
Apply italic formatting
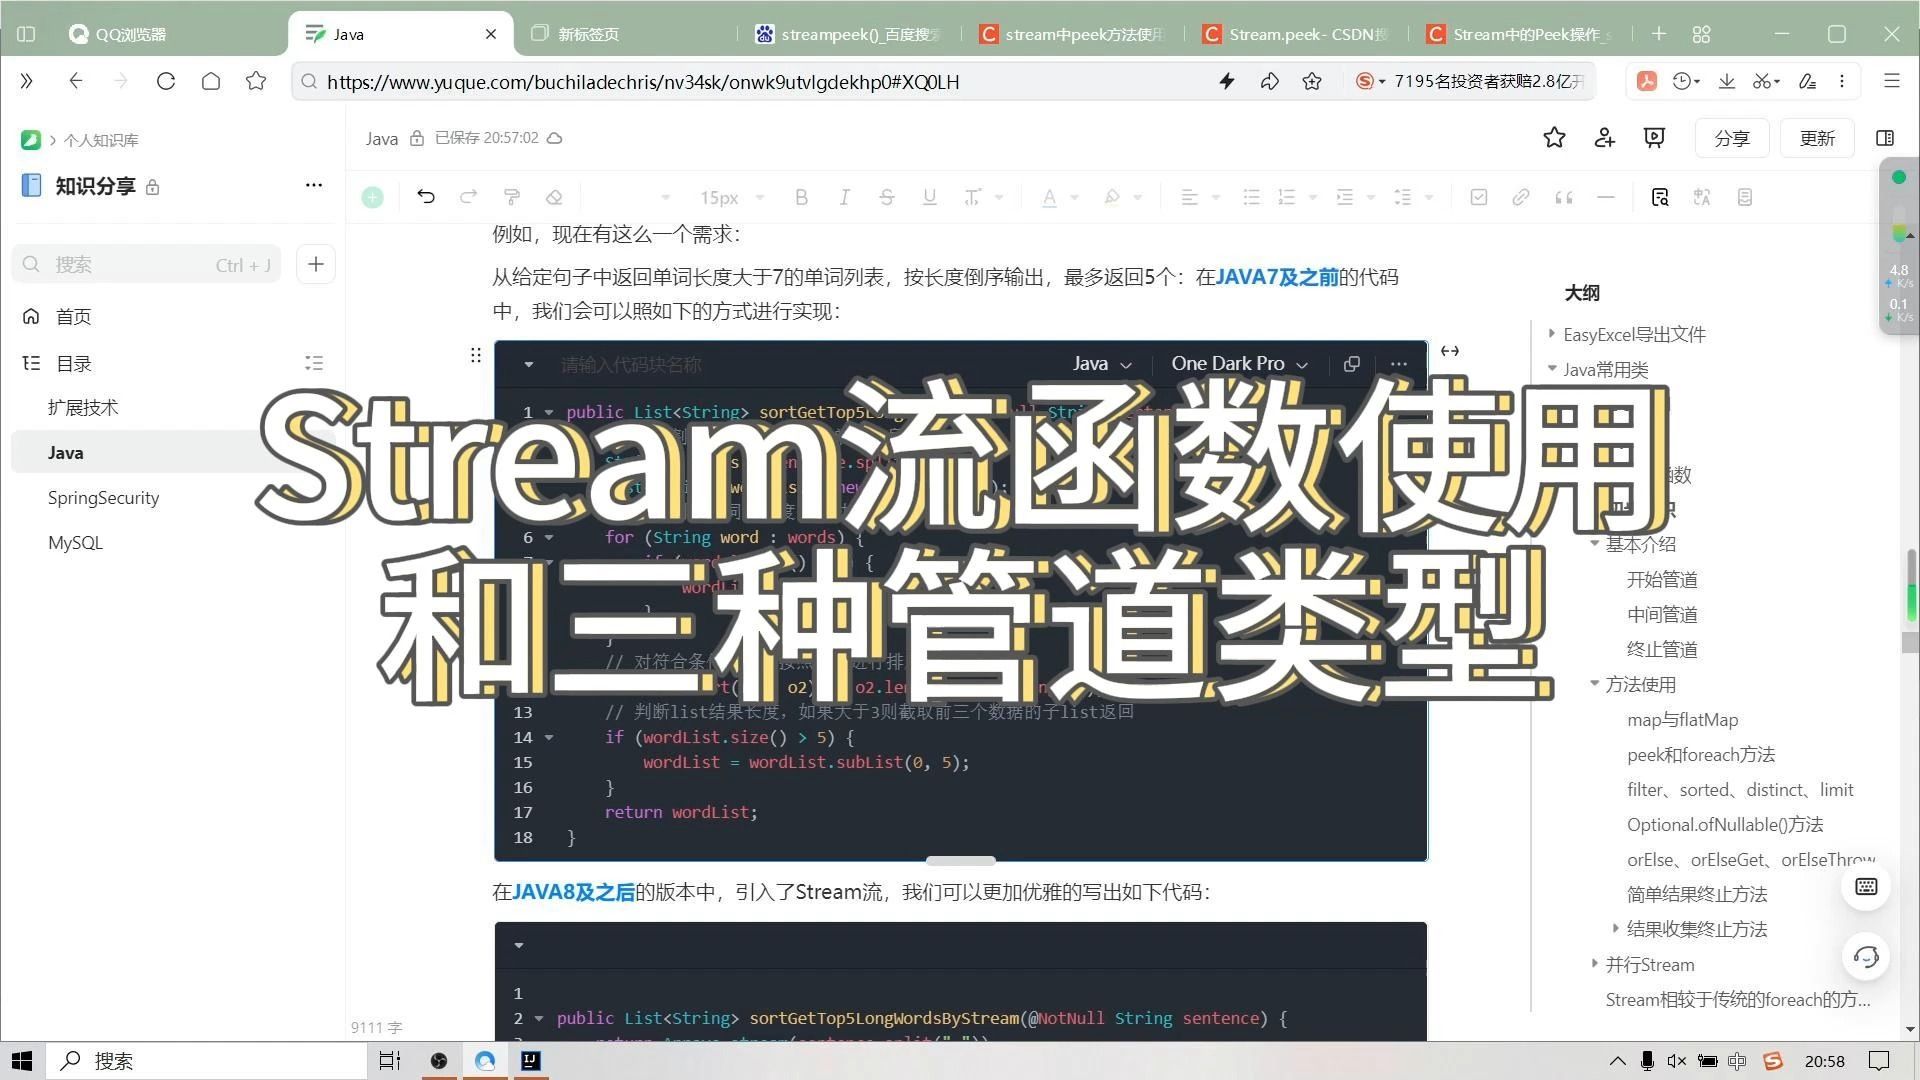click(x=844, y=197)
